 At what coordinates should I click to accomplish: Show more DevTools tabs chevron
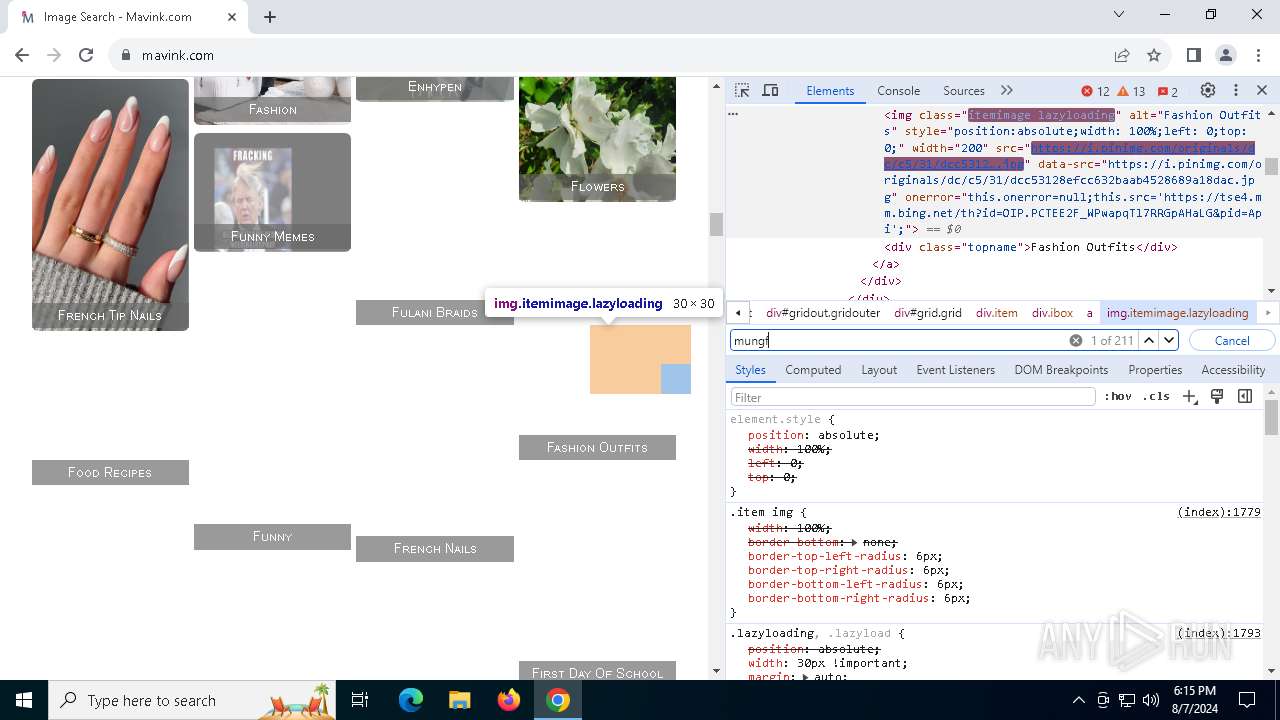click(x=1006, y=90)
